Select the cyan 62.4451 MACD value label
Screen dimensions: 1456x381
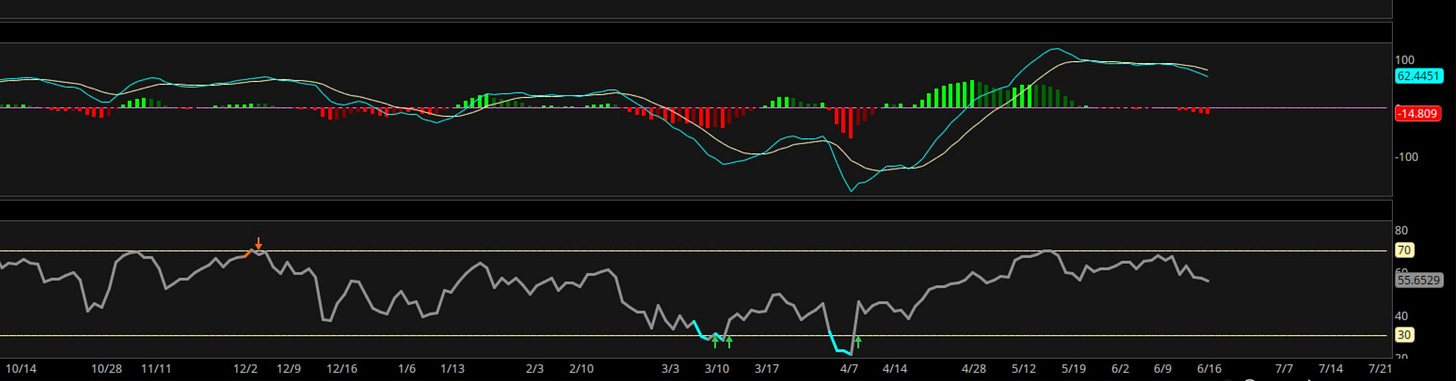tap(1419, 75)
